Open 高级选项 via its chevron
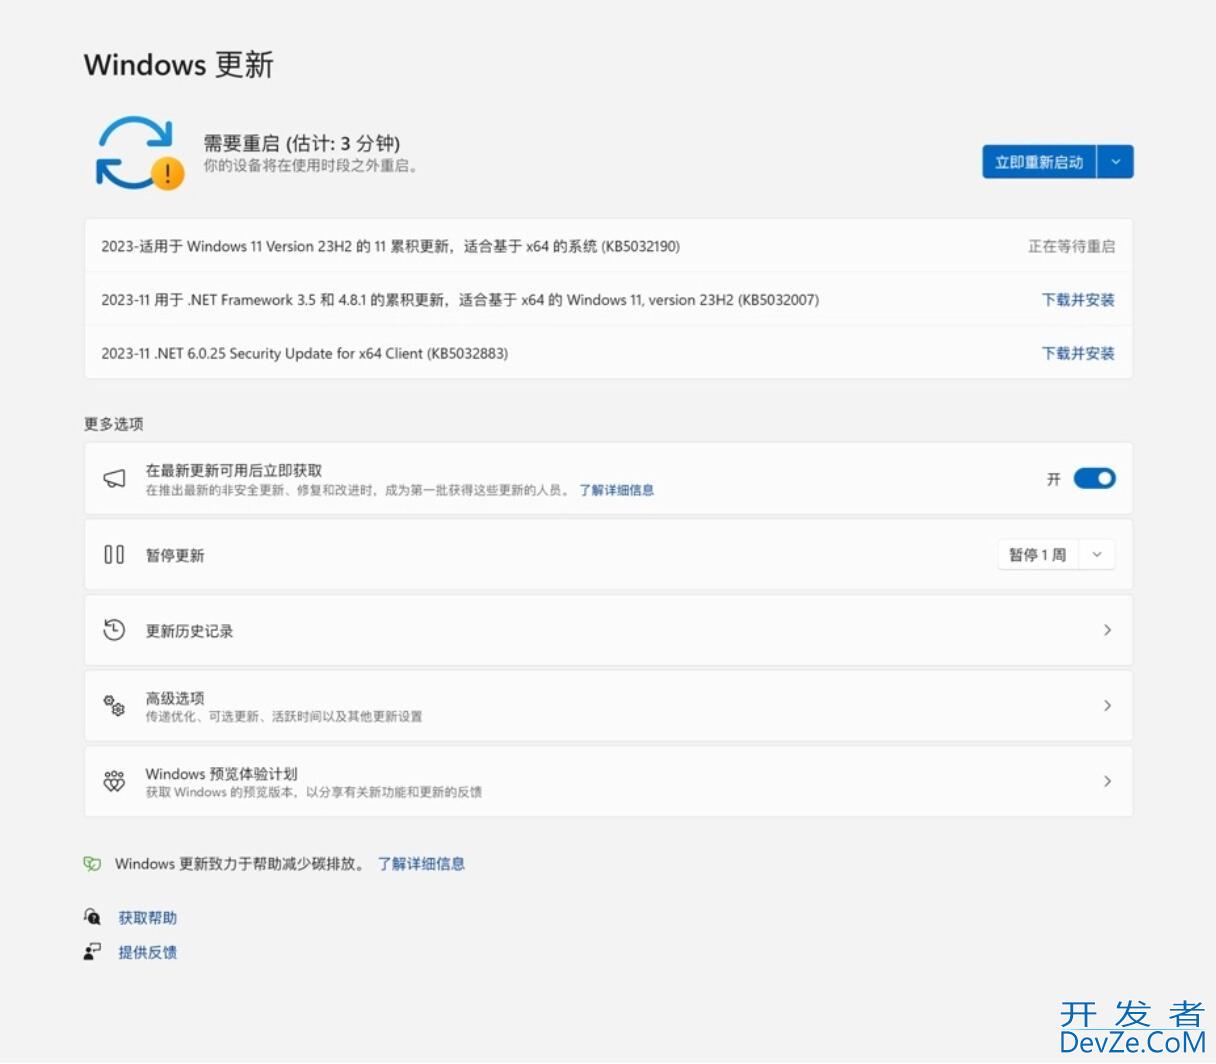 pyautogui.click(x=1107, y=706)
